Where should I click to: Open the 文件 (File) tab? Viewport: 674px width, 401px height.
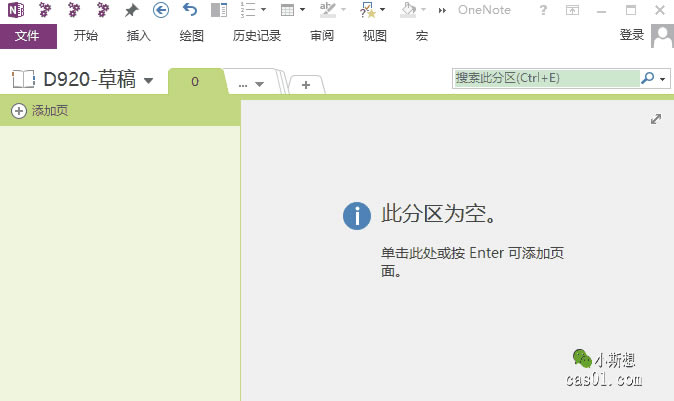click(28, 36)
